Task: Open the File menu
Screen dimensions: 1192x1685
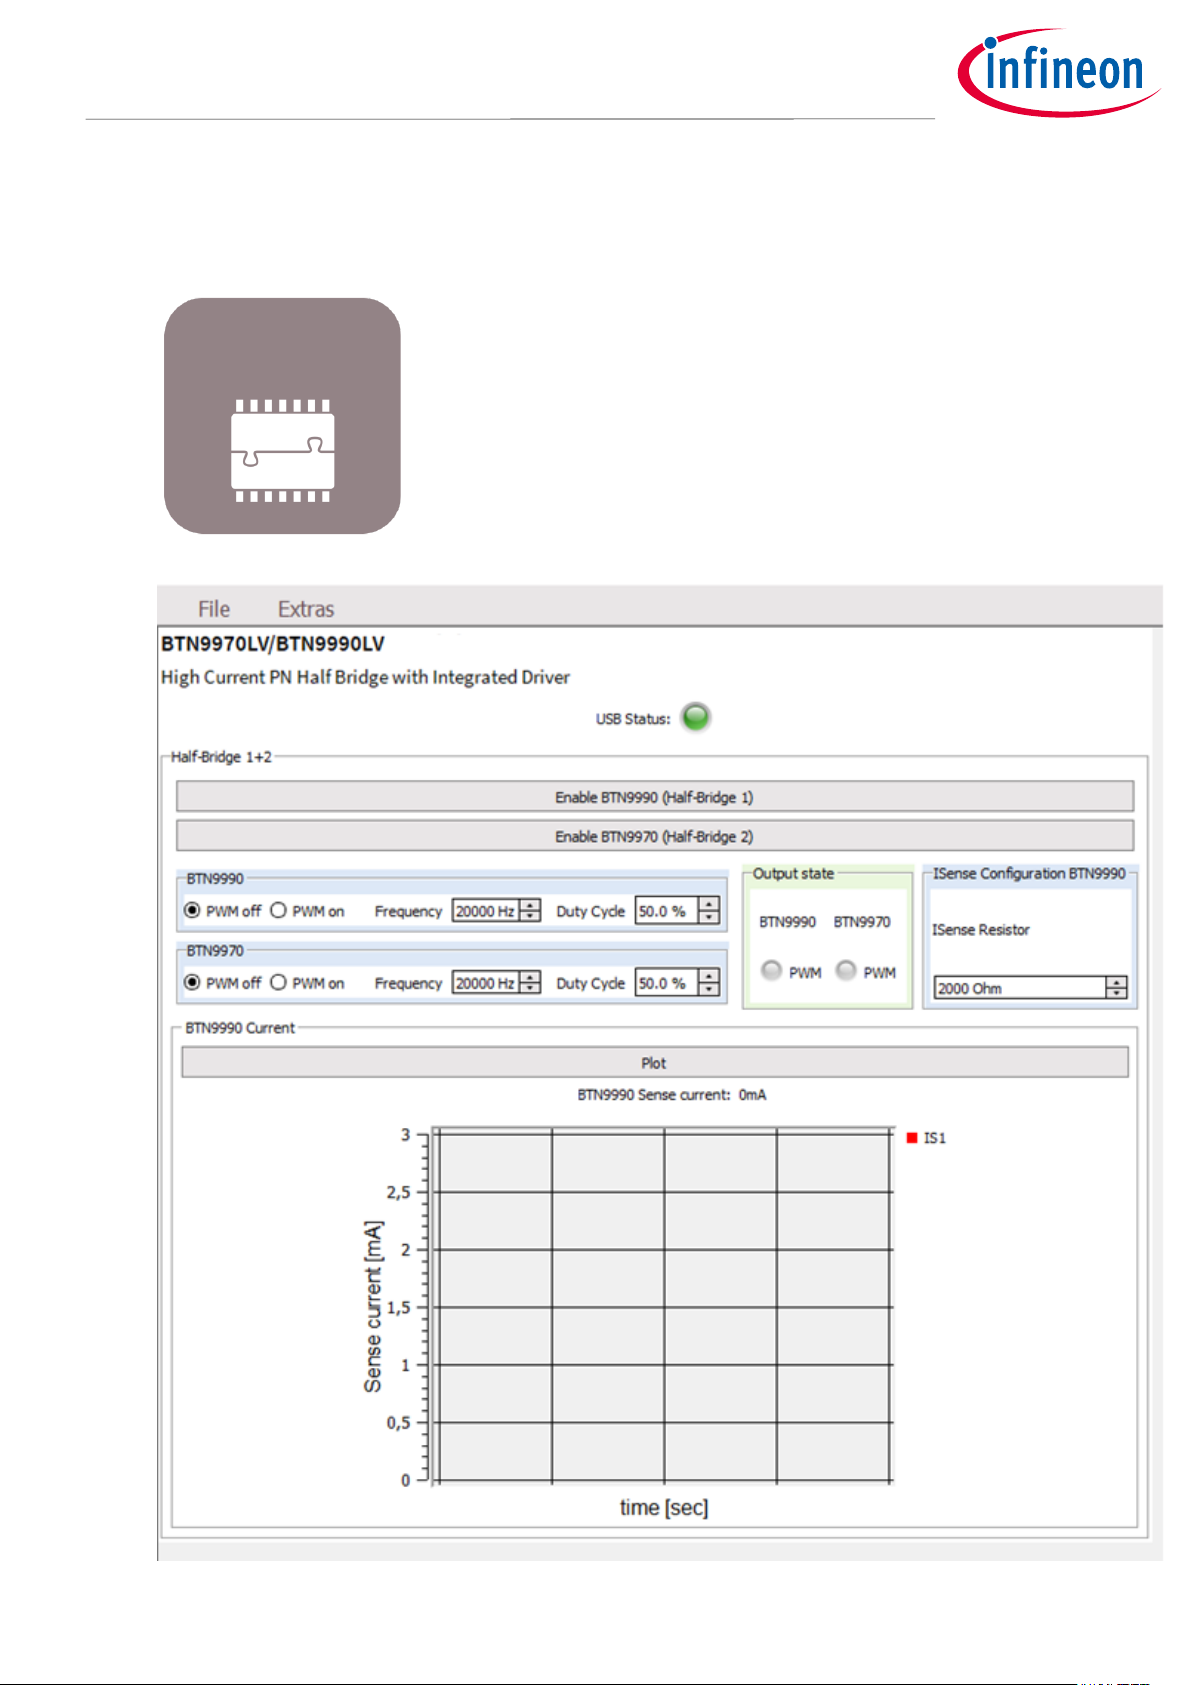Action: [x=213, y=609]
